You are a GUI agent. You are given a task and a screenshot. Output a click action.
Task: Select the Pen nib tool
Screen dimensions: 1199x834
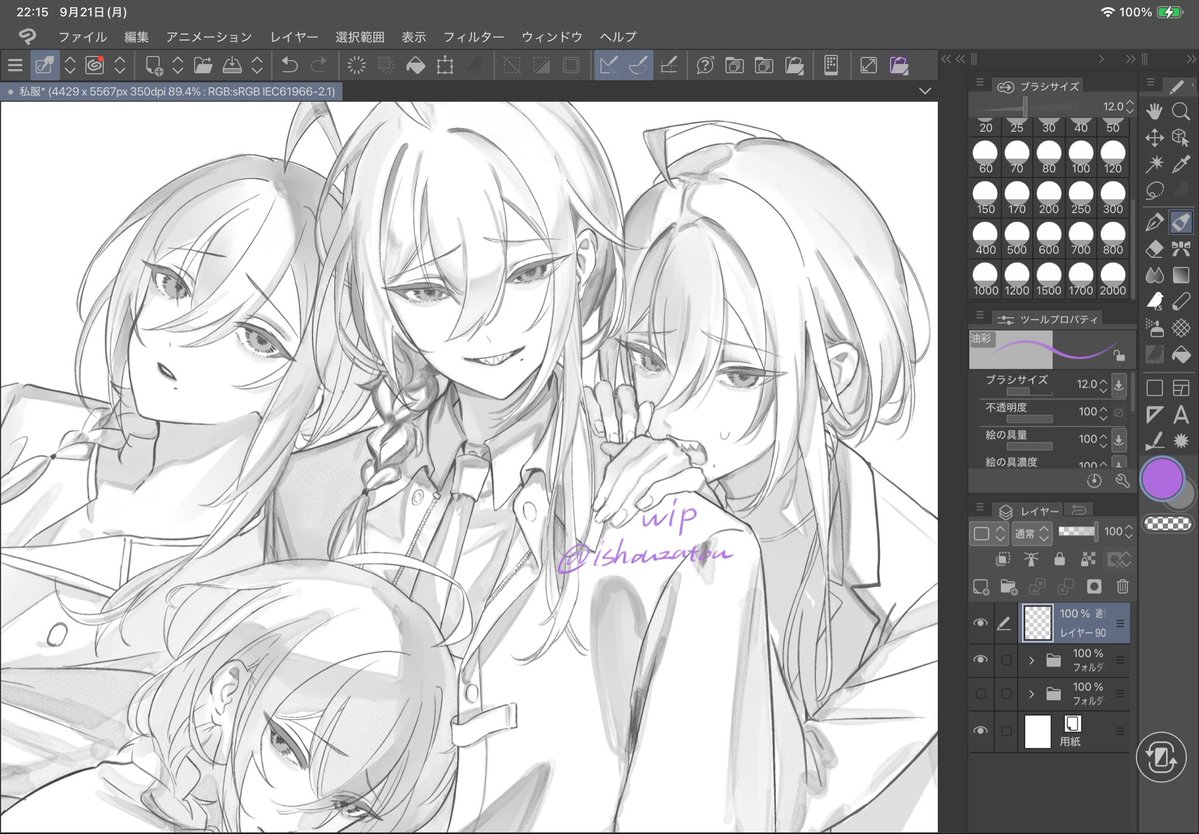[x=1155, y=222]
